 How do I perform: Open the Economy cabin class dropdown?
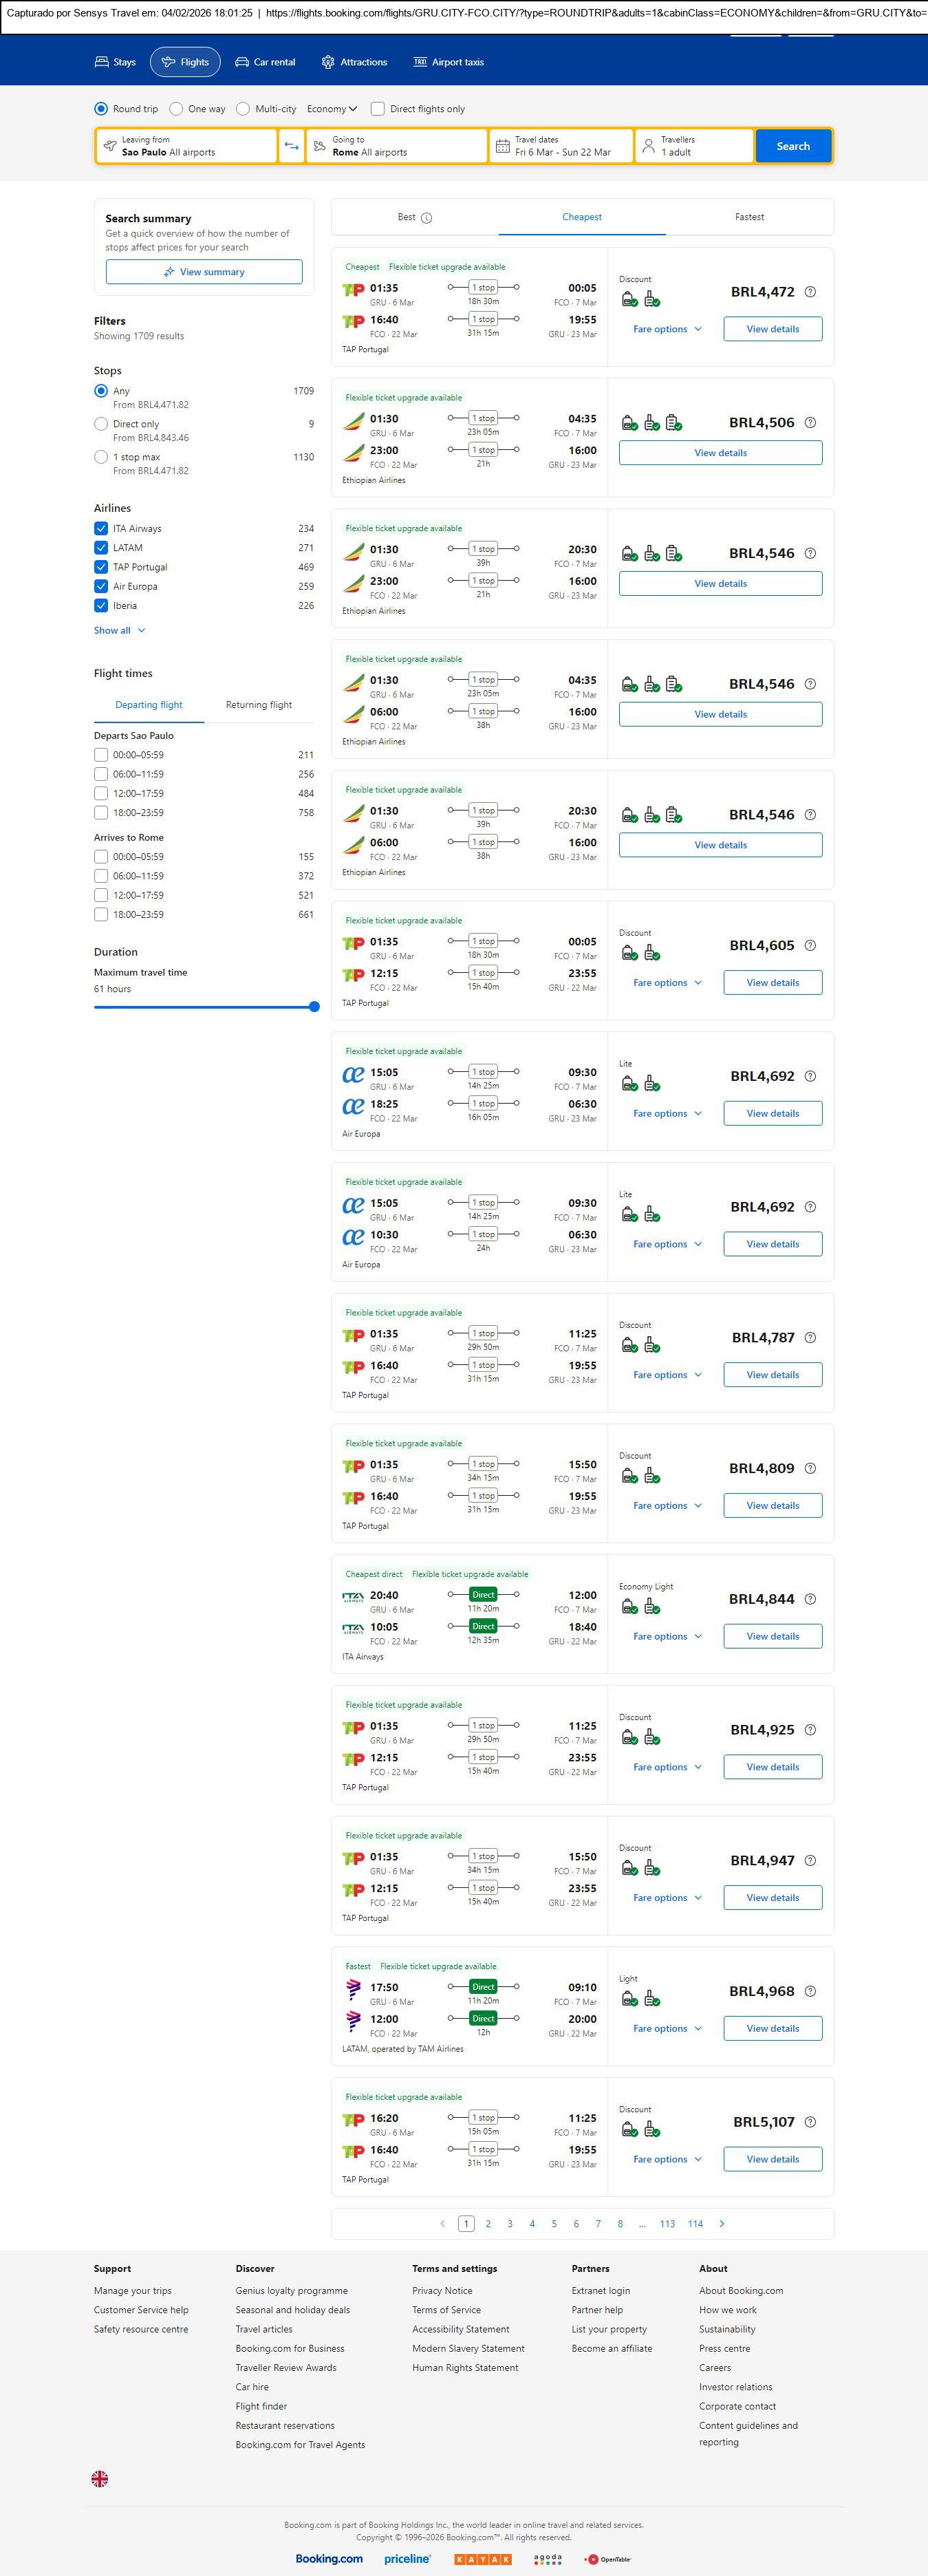pyautogui.click(x=331, y=109)
